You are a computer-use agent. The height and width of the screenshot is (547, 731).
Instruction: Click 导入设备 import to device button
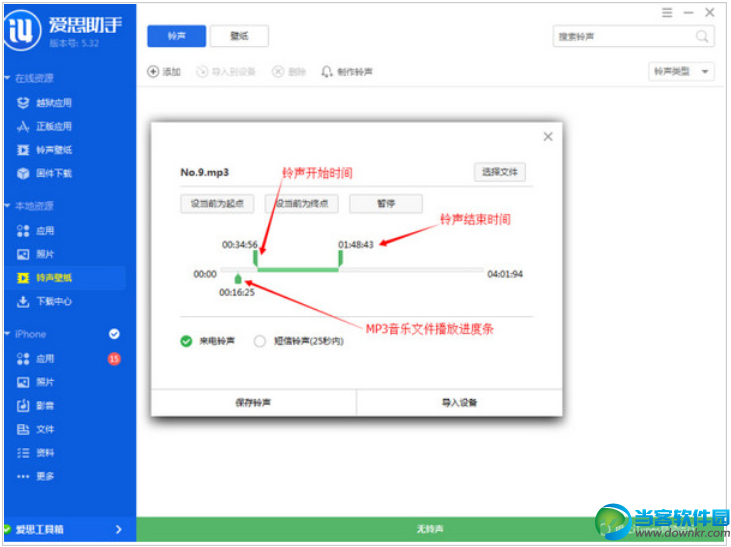pyautogui.click(x=459, y=402)
